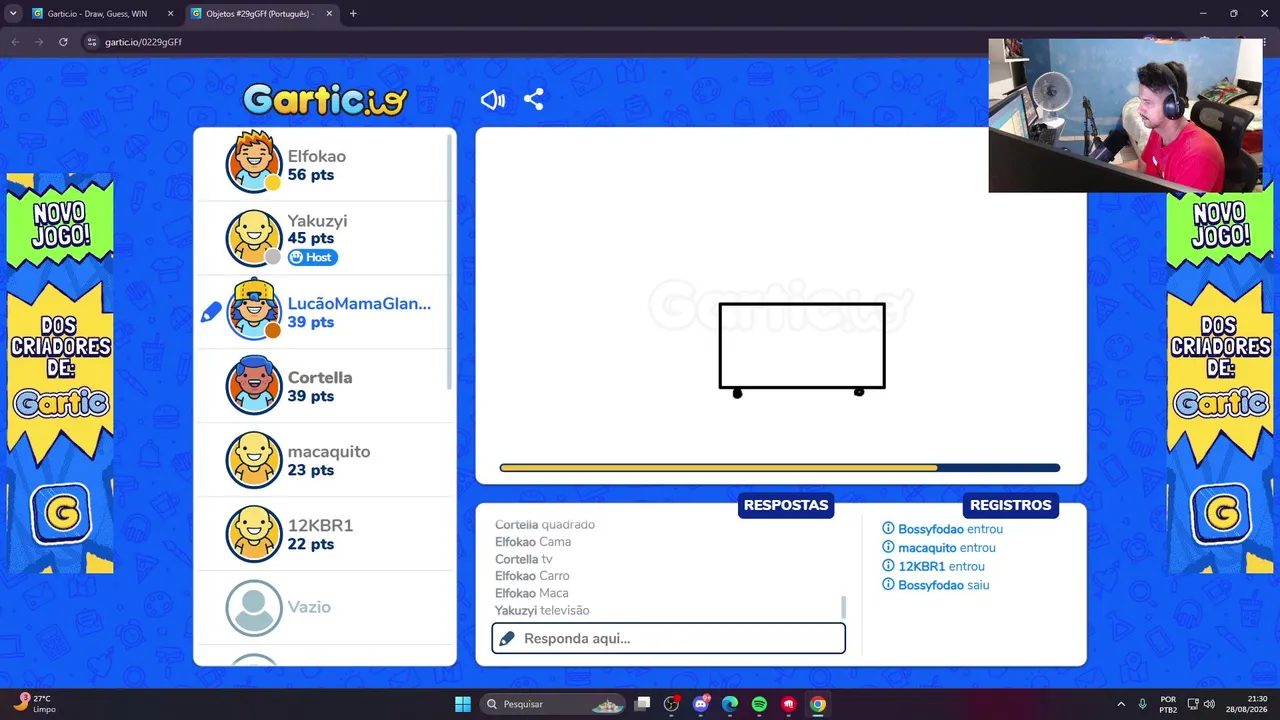Mute game sound via speaker icon
The width and height of the screenshot is (1280, 720).
pos(493,100)
